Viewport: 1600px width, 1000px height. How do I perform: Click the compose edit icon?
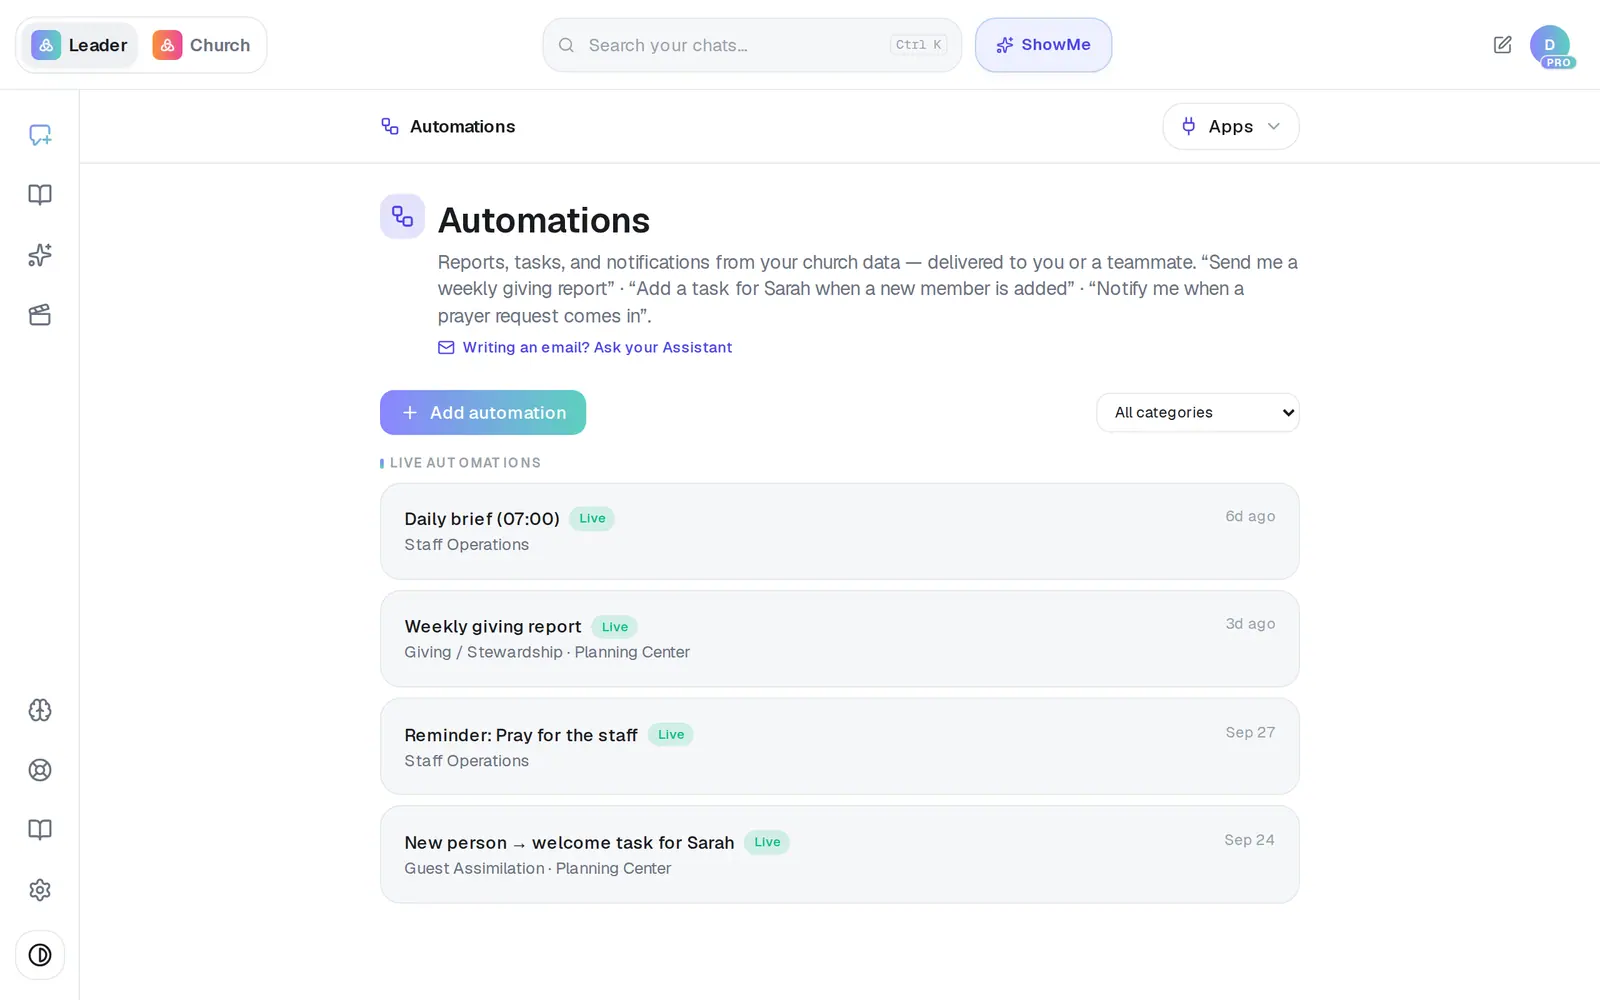coord(1502,45)
